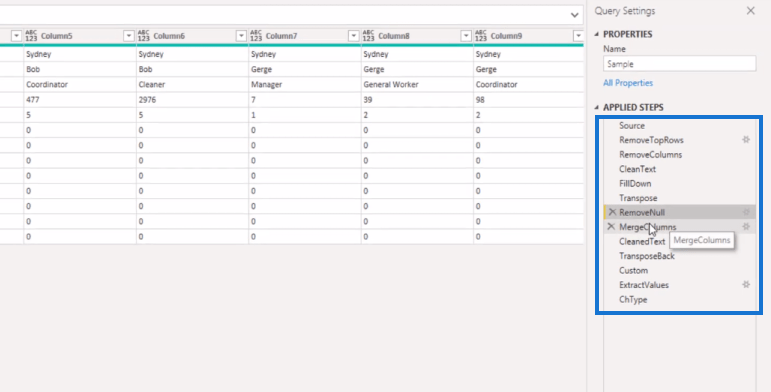Image resolution: width=771 pixels, height=392 pixels.
Task: Open settings gear for RemoveNull step
Action: coord(746,212)
